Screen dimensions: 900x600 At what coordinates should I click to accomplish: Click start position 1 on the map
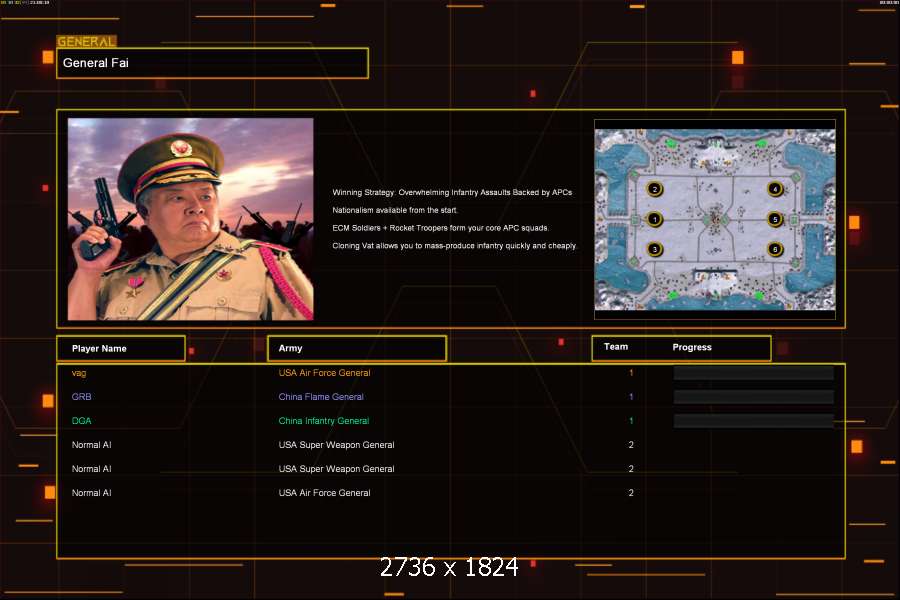654,219
